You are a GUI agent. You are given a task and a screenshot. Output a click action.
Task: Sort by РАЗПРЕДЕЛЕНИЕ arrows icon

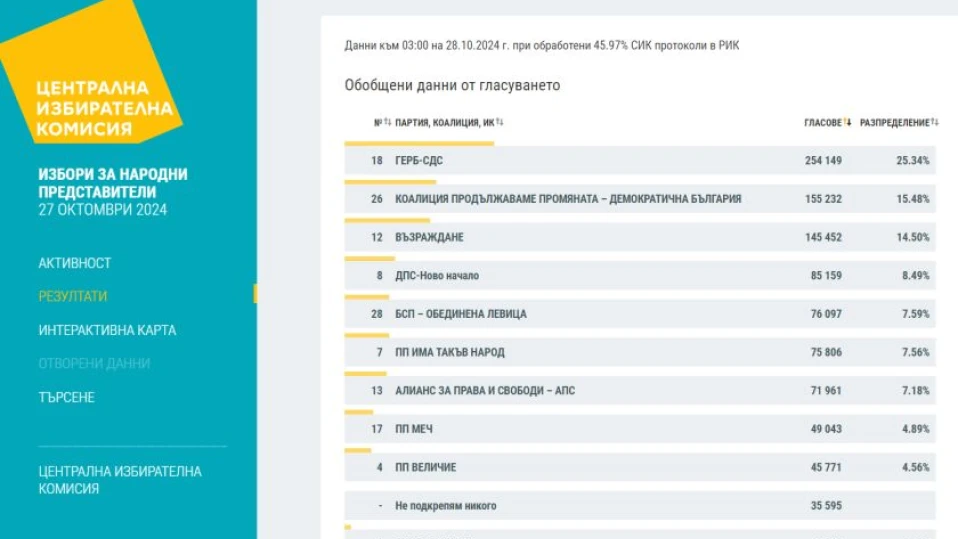pos(935,122)
